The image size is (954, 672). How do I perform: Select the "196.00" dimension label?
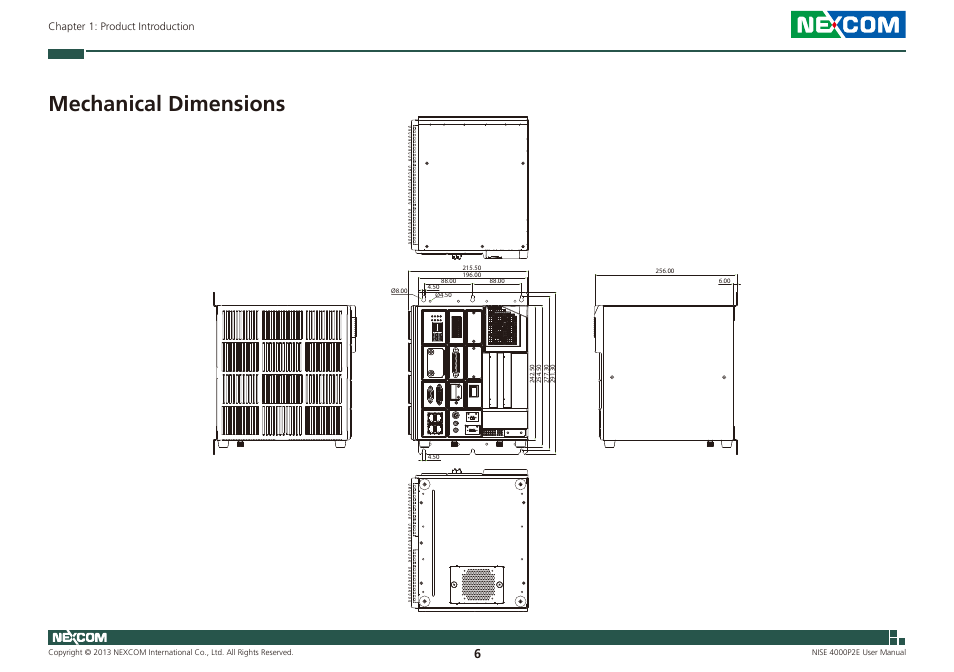(472, 275)
